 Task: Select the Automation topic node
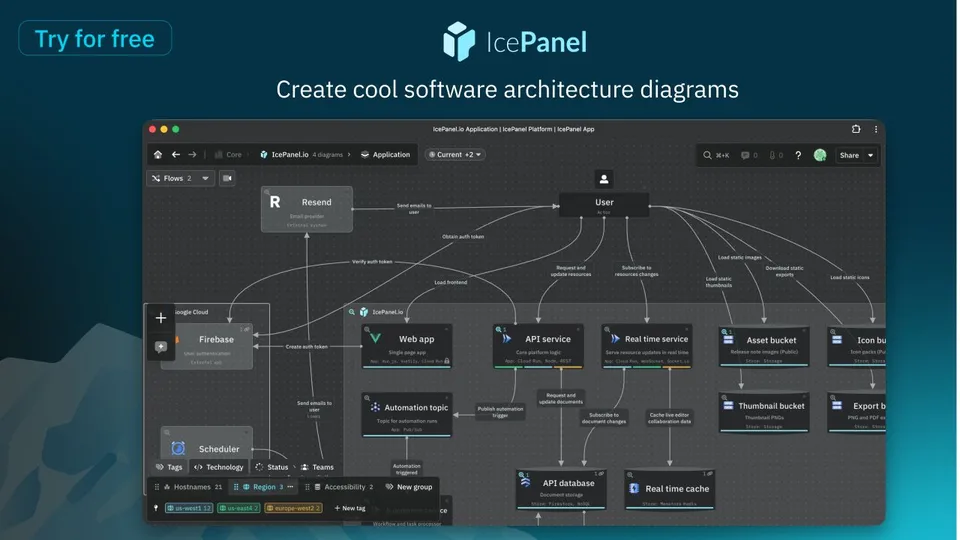407,414
